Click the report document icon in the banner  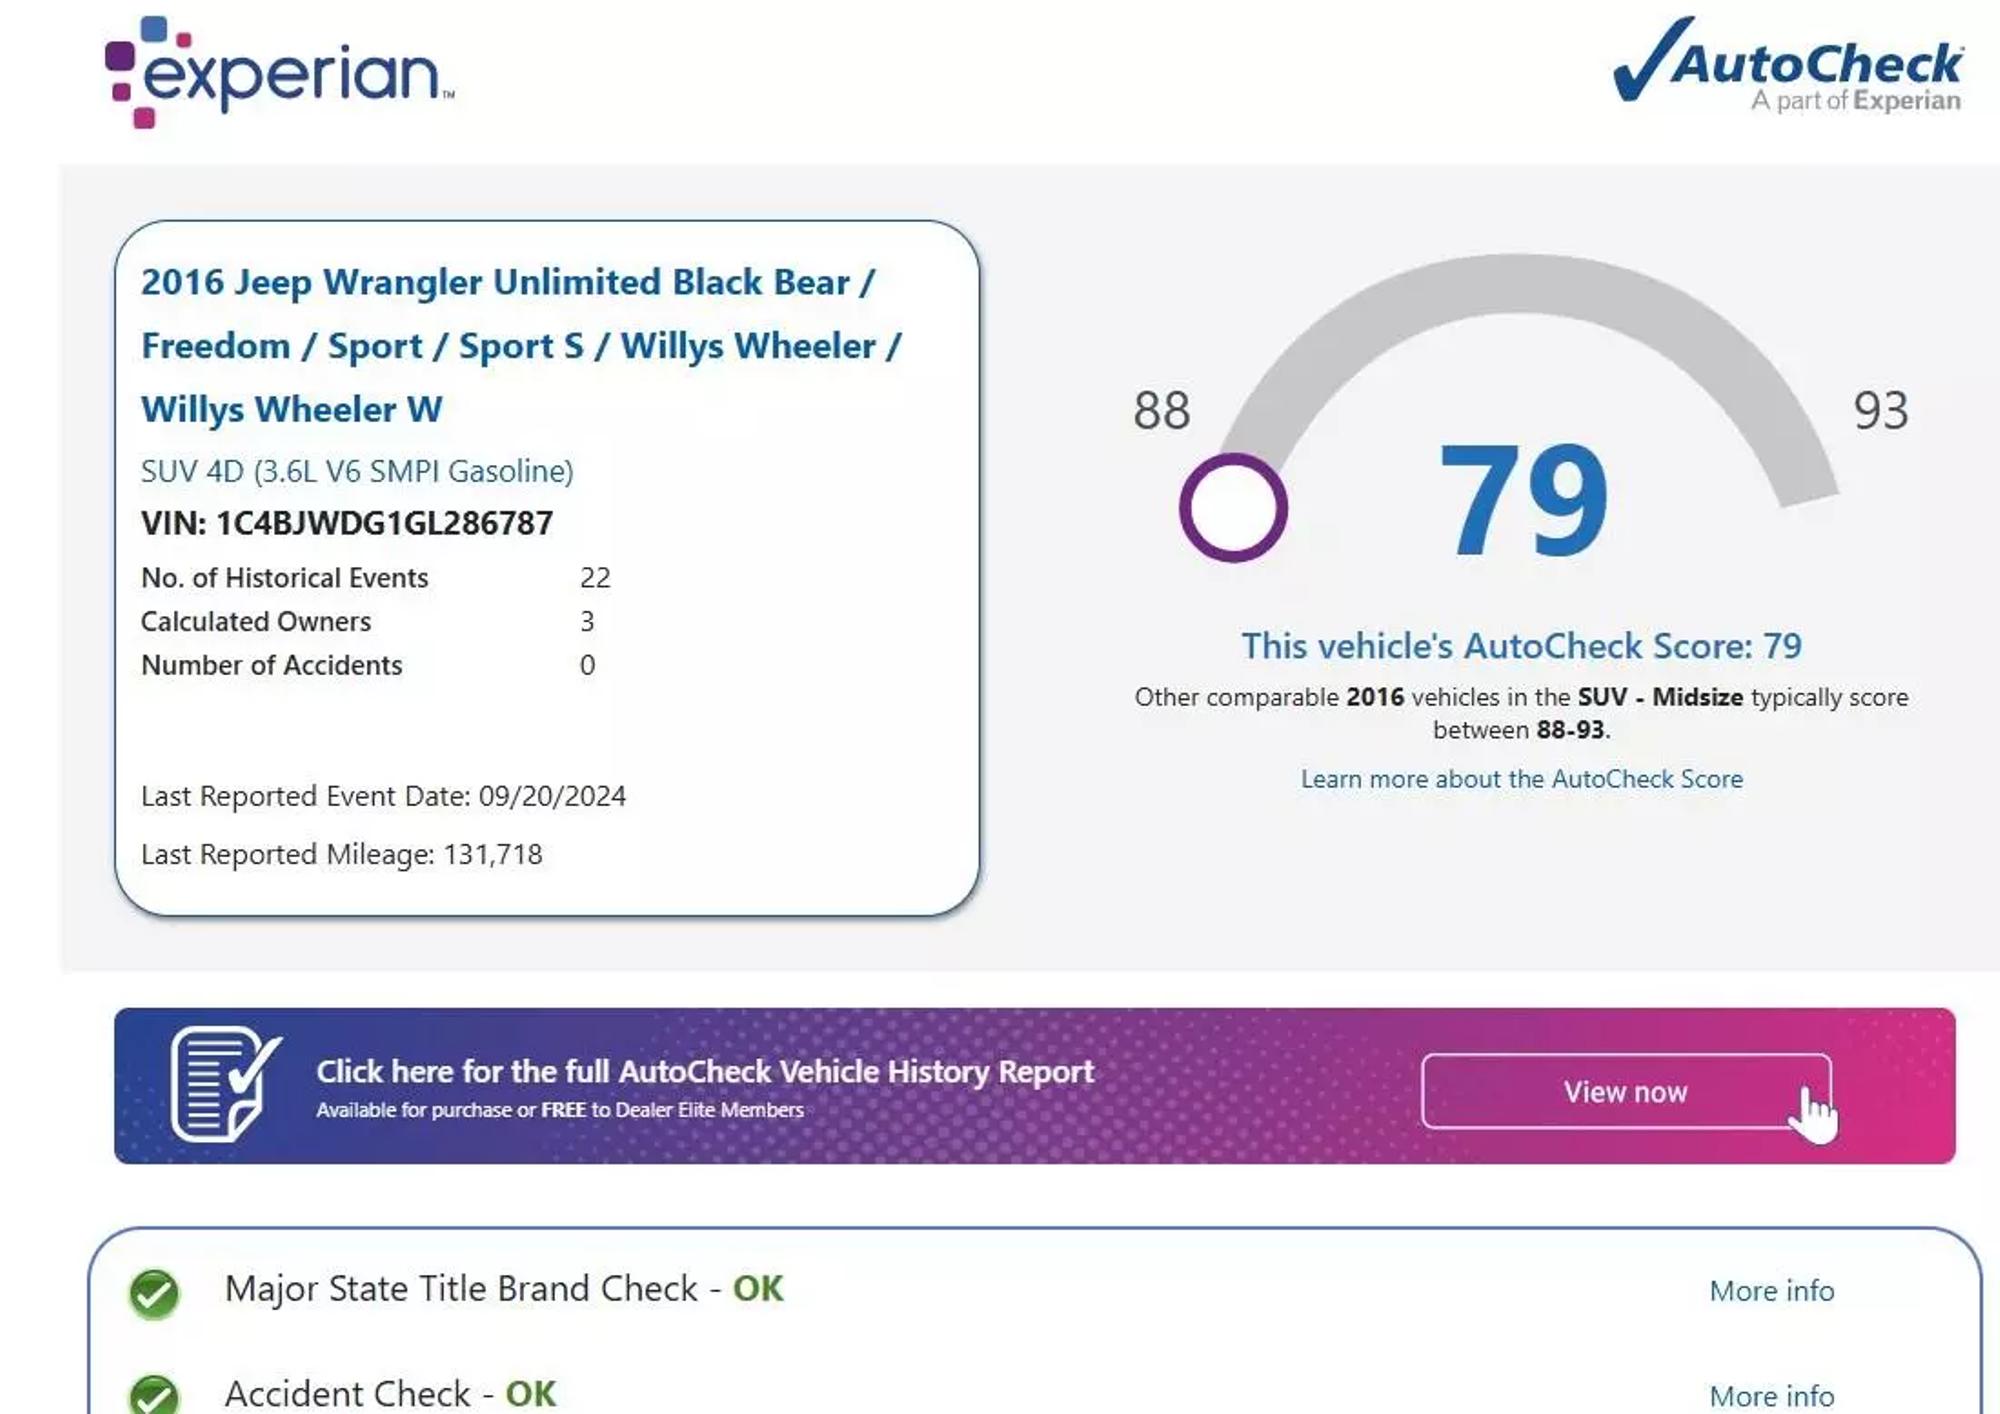tap(226, 1084)
